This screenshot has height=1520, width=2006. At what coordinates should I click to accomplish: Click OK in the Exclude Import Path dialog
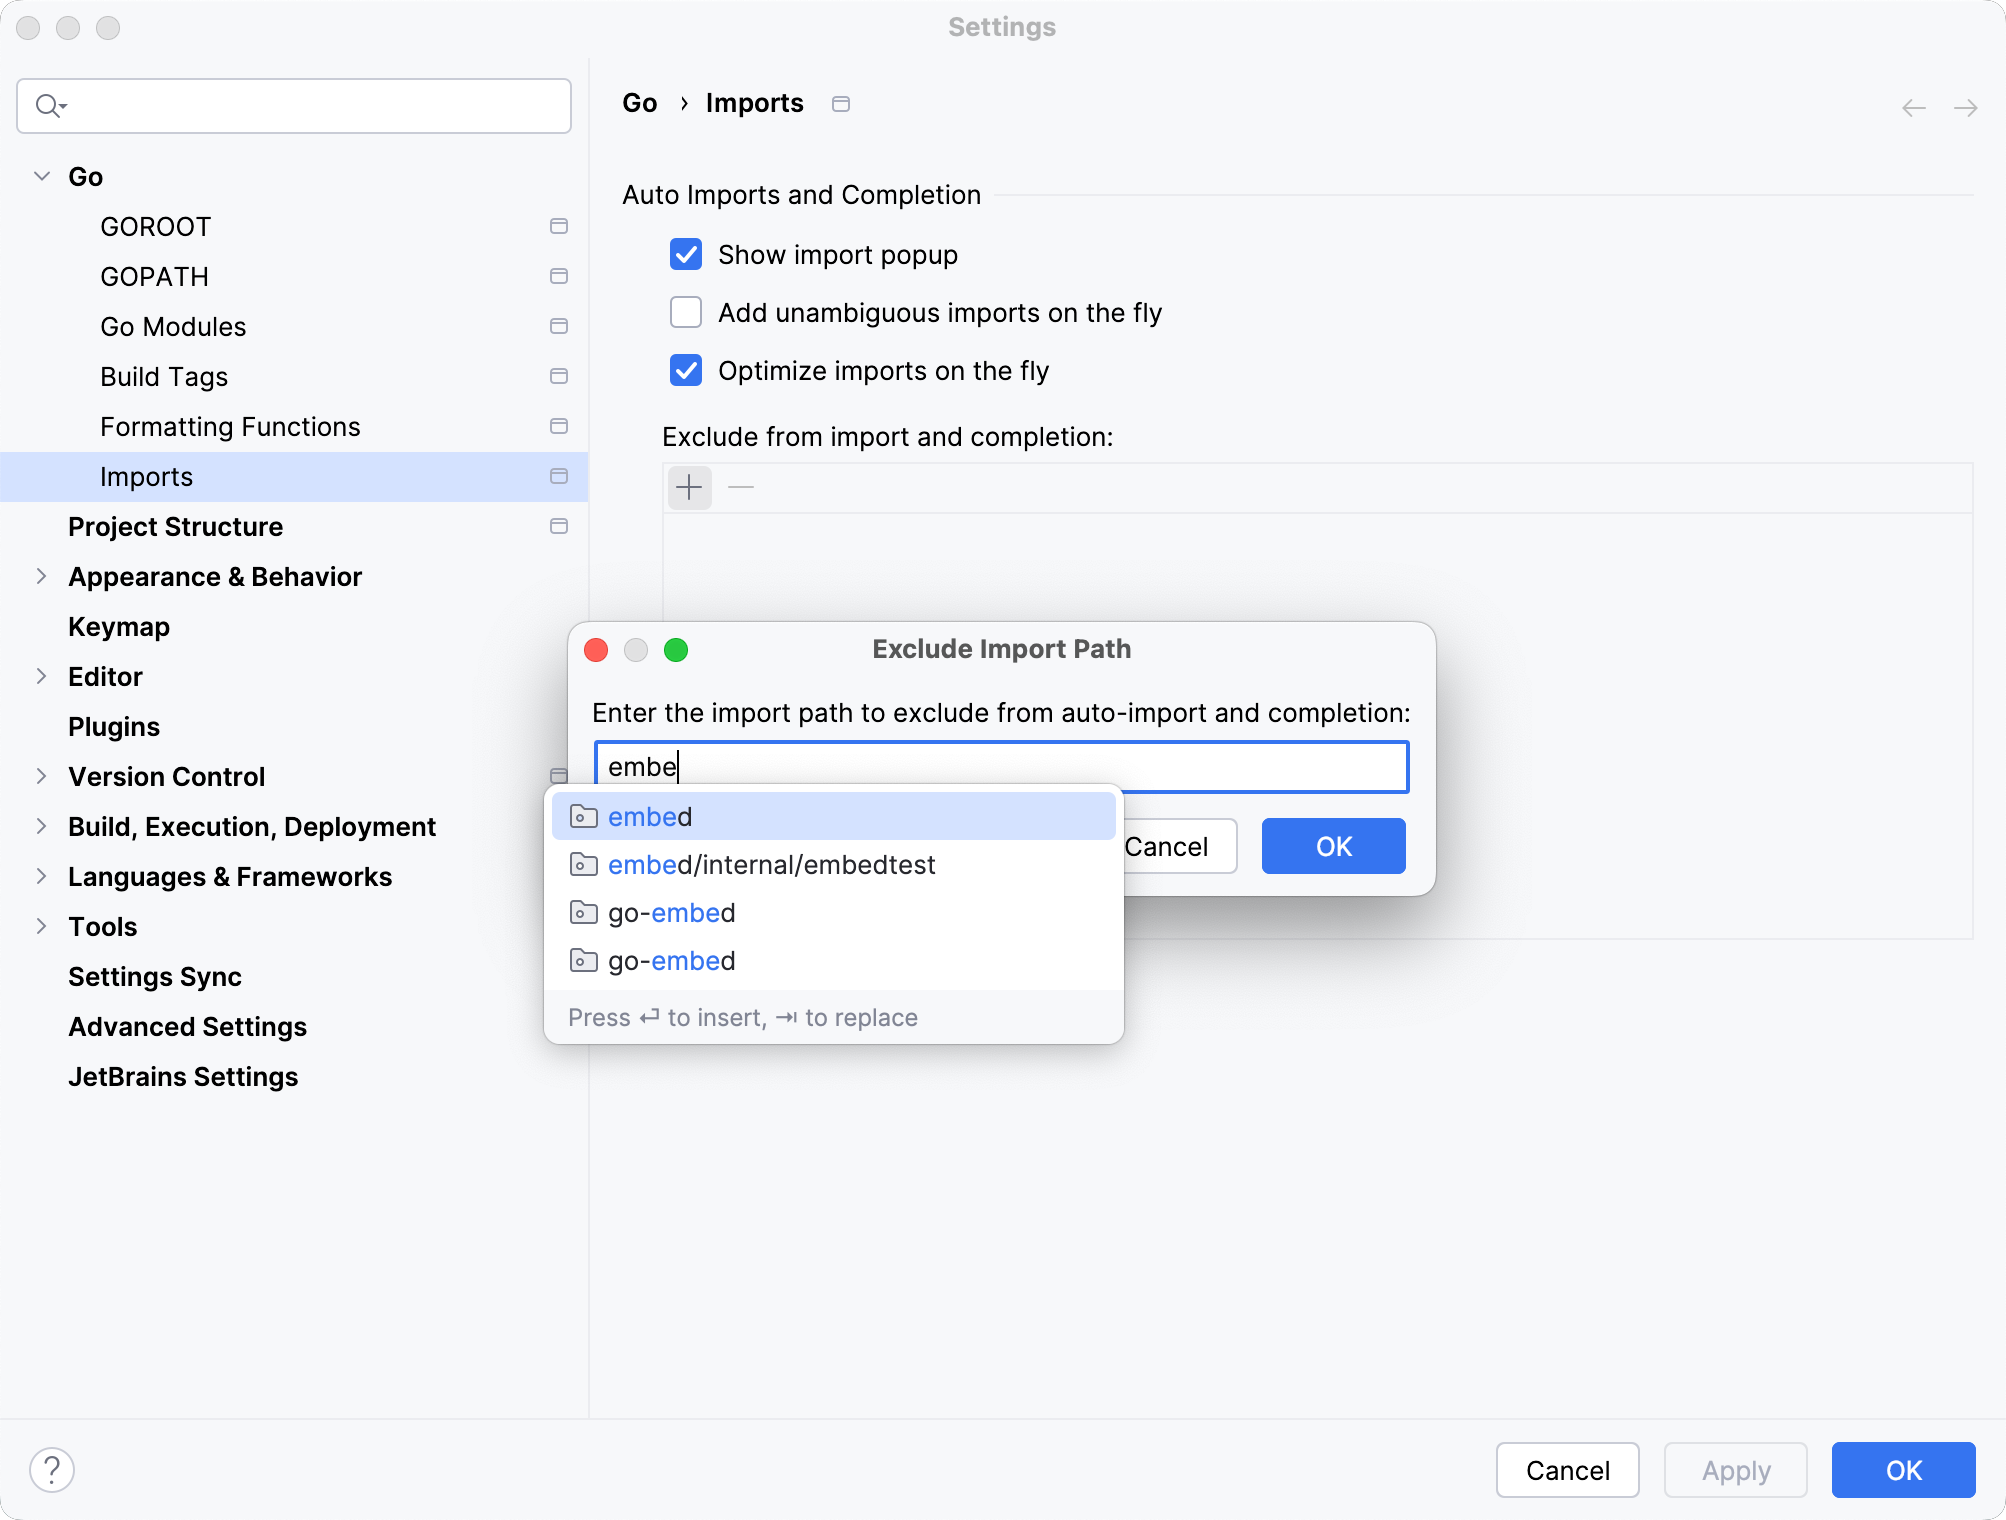pos(1332,846)
